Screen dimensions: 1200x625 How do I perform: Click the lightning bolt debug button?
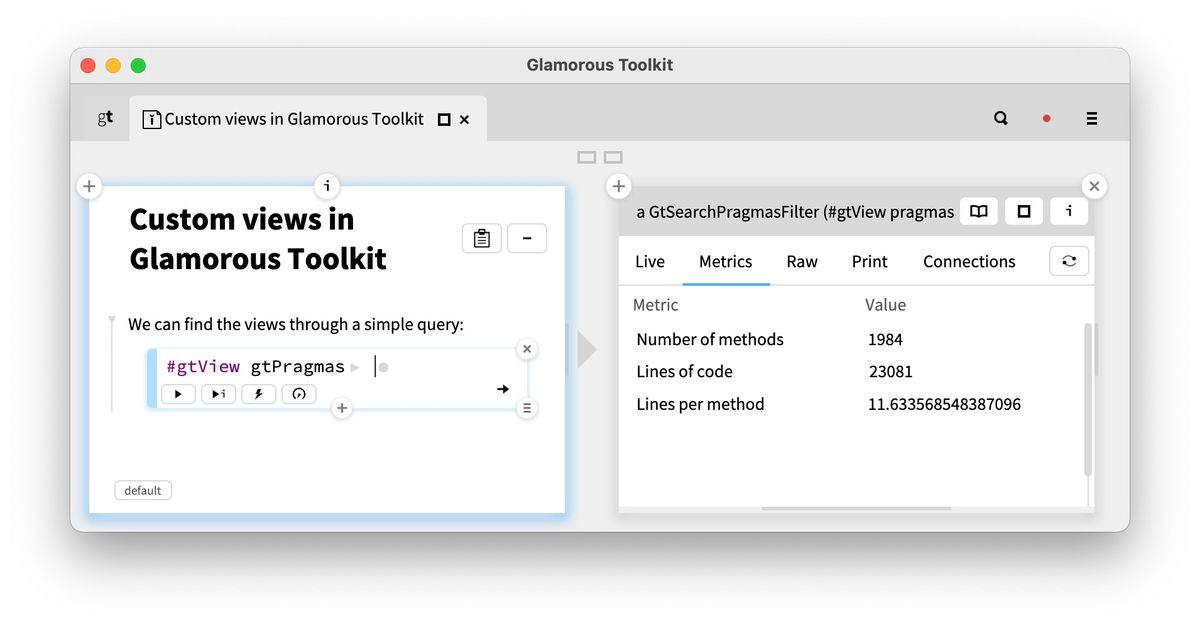pos(258,394)
